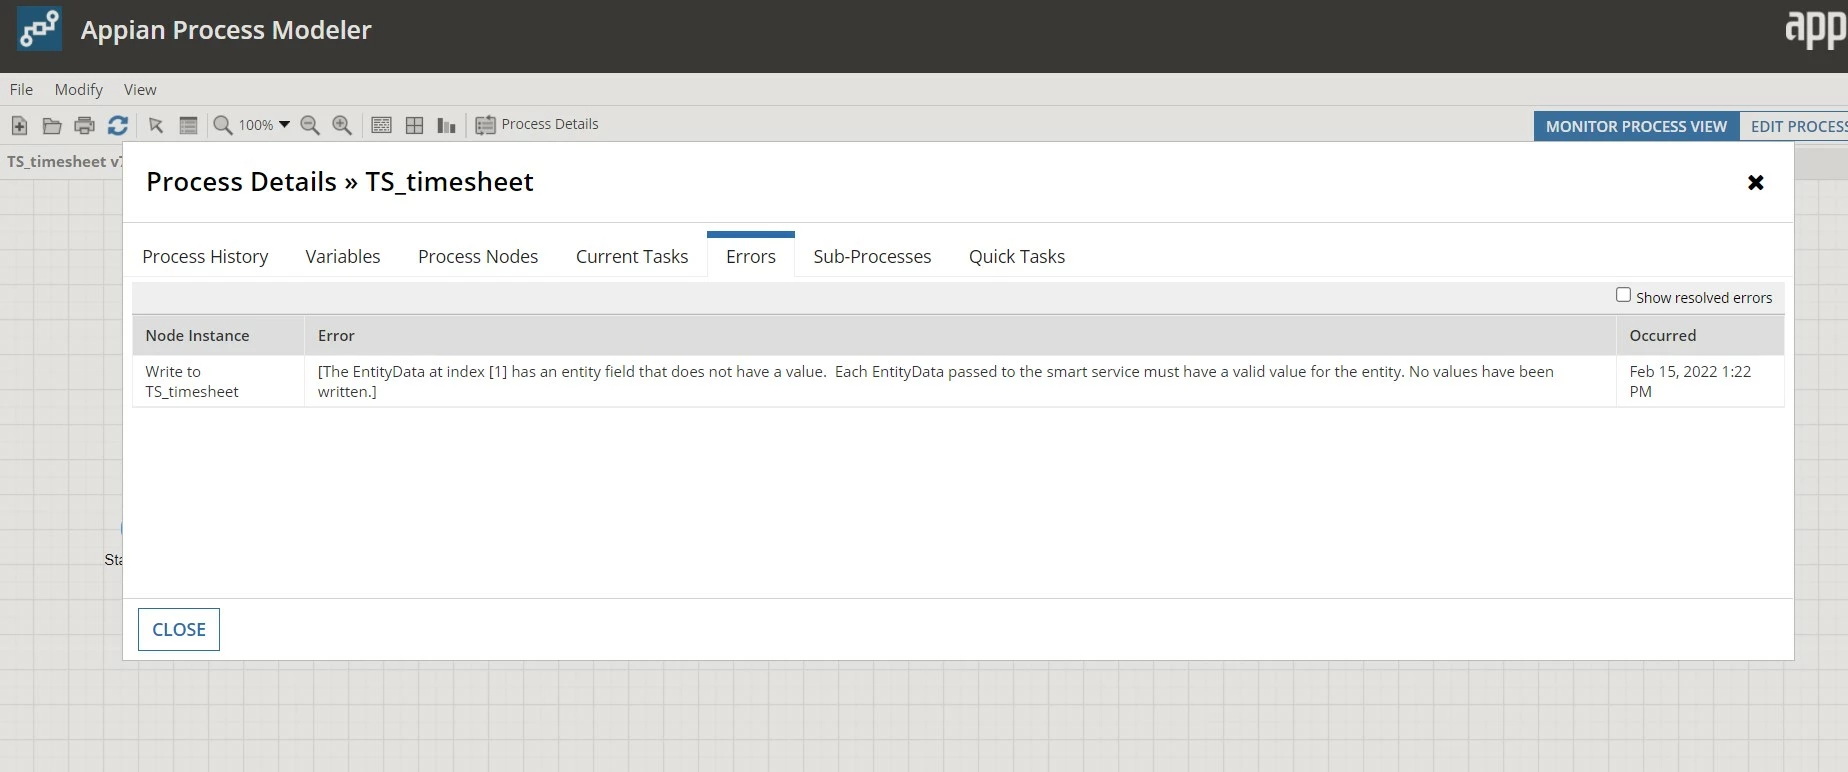The height and width of the screenshot is (772, 1848).
Task: Click the magnifier zoom icon
Action: pos(223,125)
